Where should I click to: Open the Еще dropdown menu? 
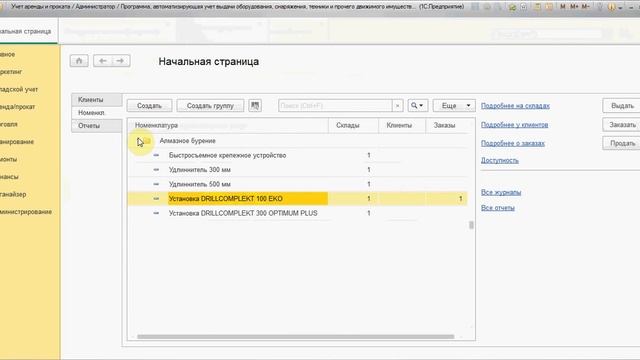click(x=454, y=105)
